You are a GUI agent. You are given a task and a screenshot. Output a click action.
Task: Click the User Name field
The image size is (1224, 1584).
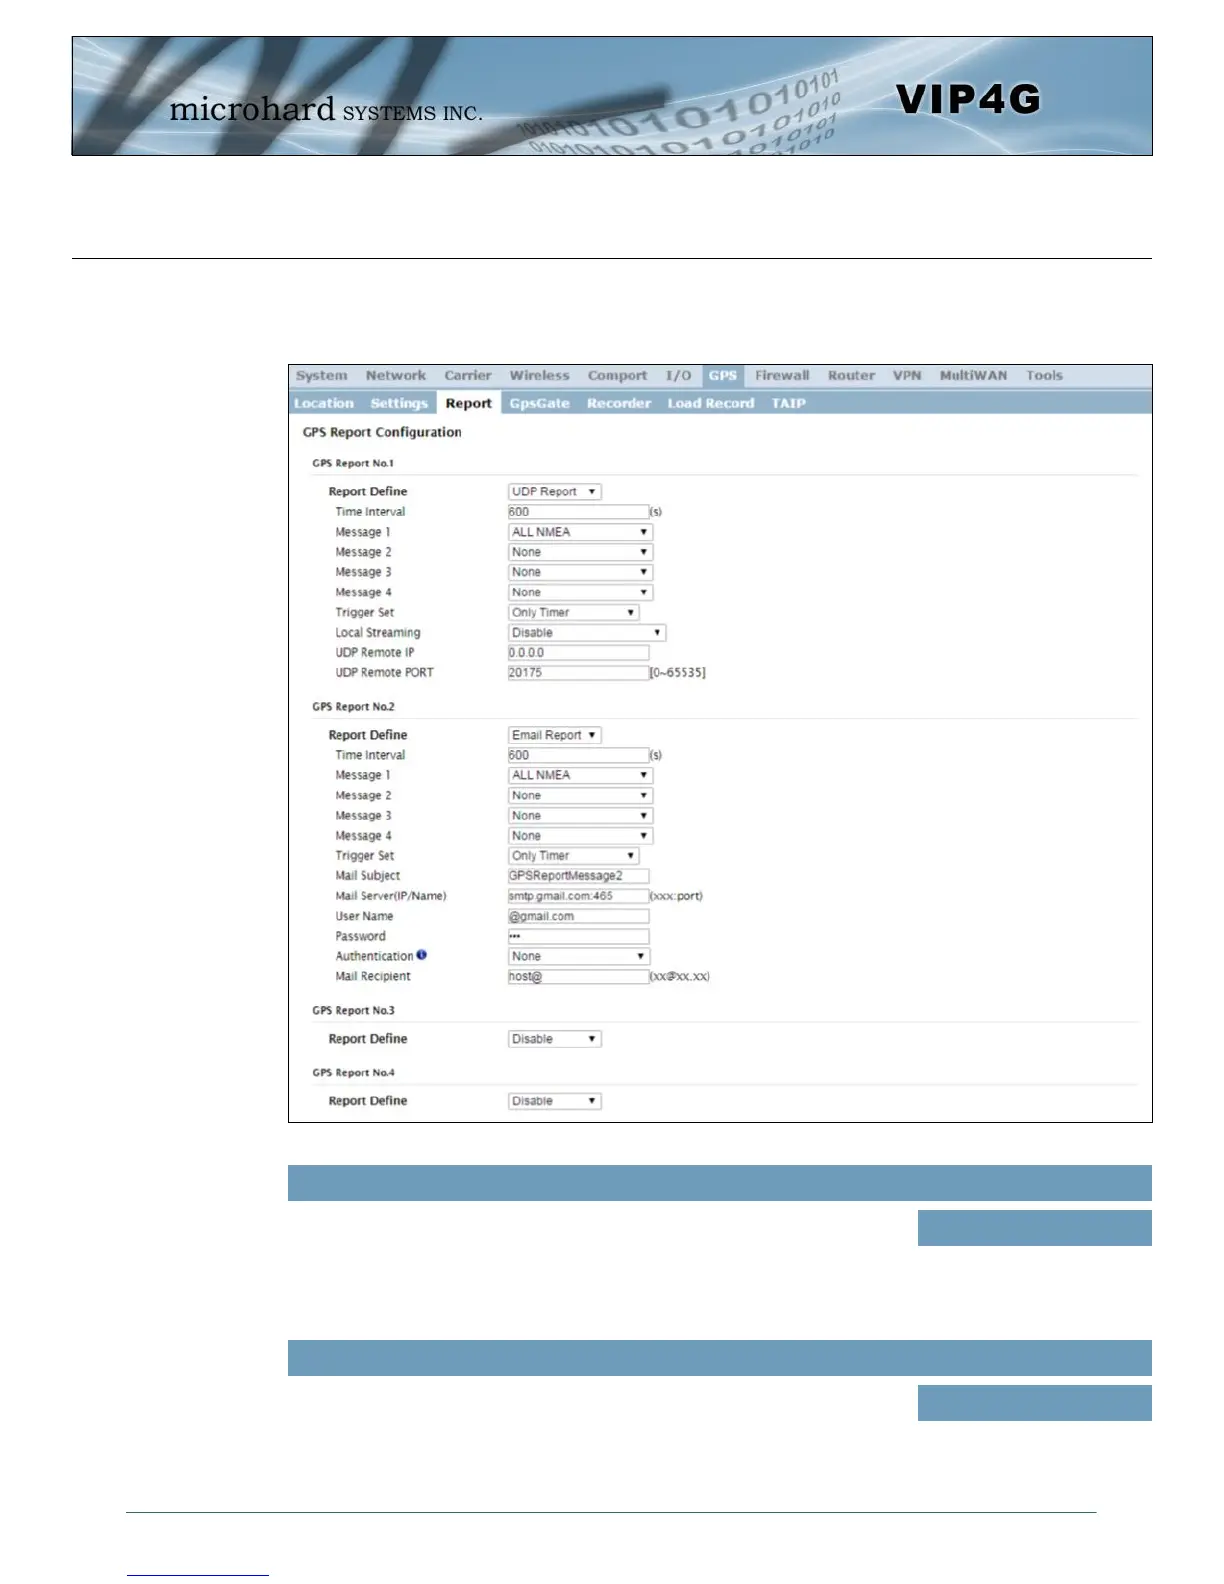pos(578,916)
